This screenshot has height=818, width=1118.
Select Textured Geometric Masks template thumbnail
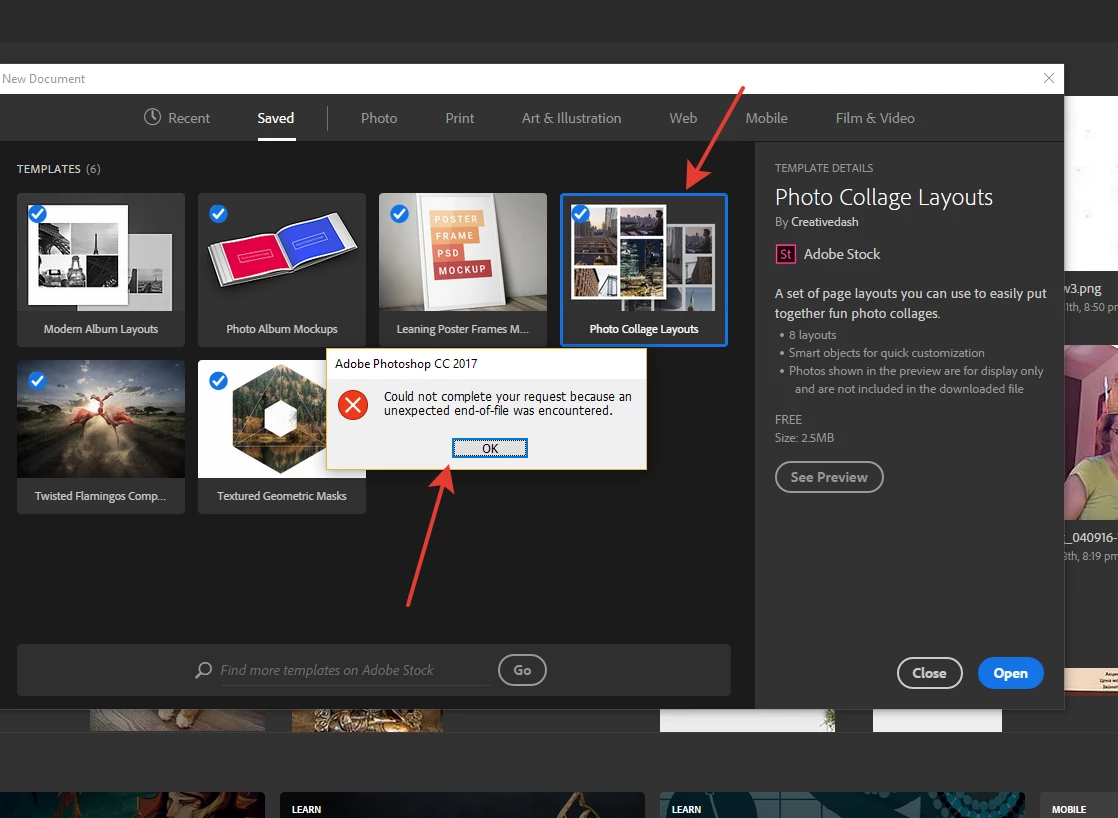coord(262,419)
